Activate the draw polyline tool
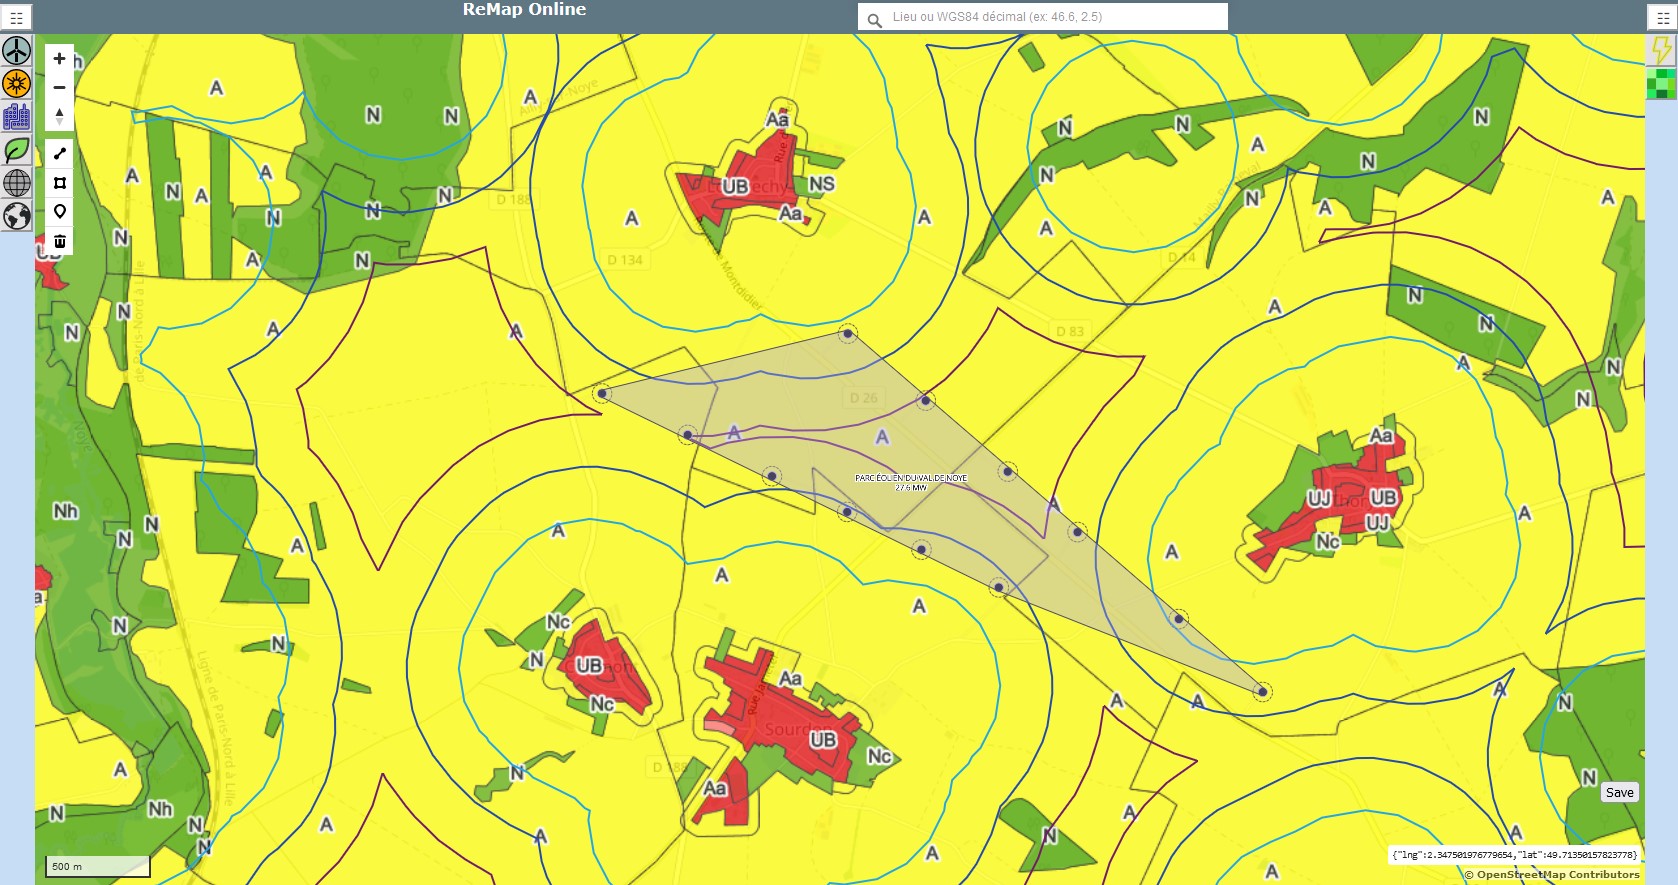The height and width of the screenshot is (885, 1678). 59,153
